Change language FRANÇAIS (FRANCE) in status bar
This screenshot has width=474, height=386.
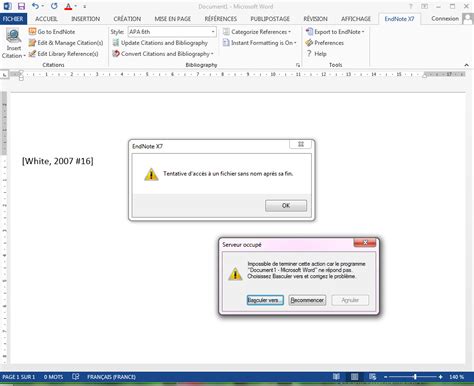pos(111,377)
